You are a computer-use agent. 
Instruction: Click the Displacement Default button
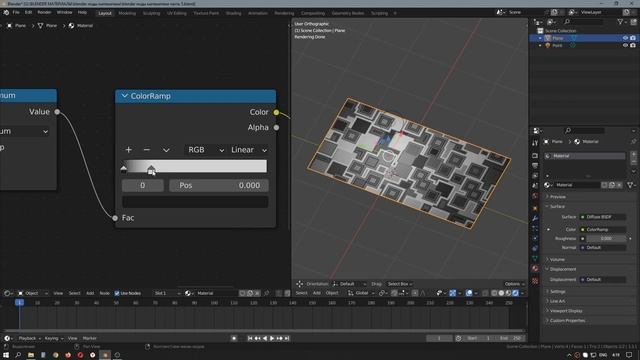tap(603, 280)
